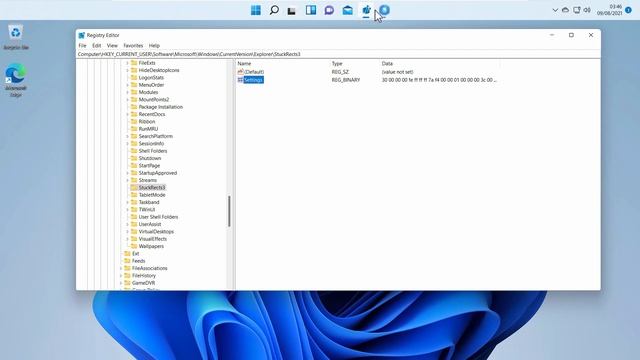Select the TabletMode folder icon
Screen dimensions: 640x360
[134, 195]
